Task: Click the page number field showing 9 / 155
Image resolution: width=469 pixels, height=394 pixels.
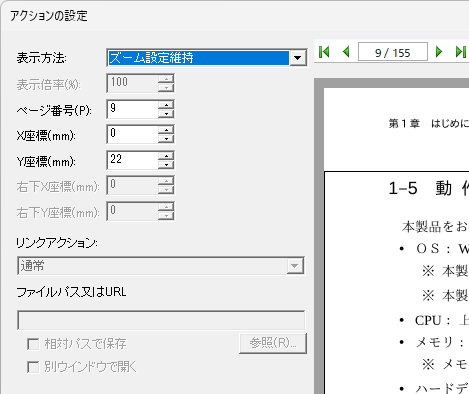Action: tap(393, 52)
